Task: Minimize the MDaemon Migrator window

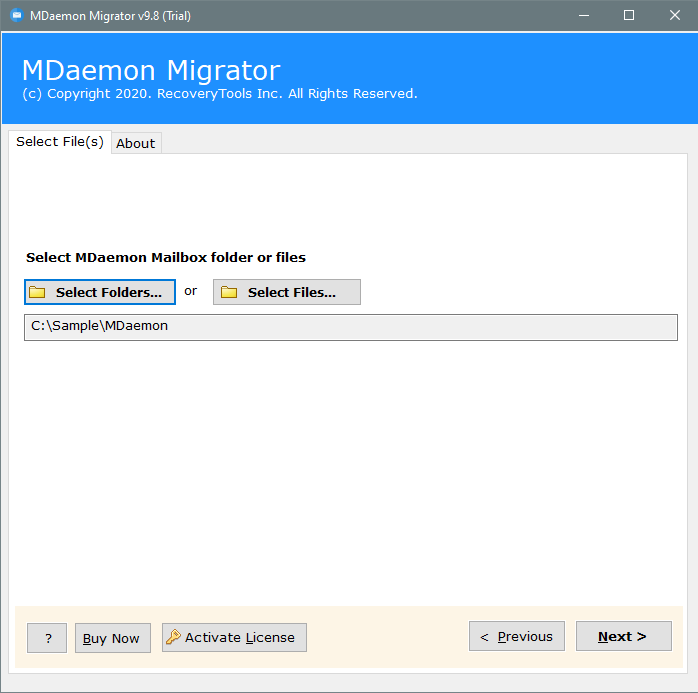Action: click(x=584, y=16)
